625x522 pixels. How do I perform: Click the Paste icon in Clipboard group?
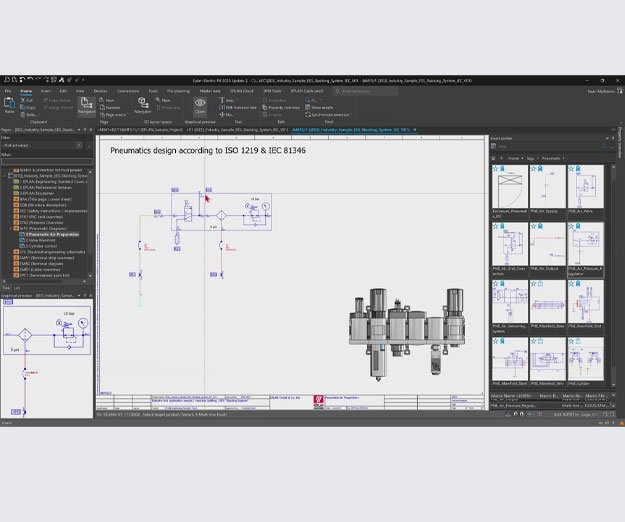9,105
